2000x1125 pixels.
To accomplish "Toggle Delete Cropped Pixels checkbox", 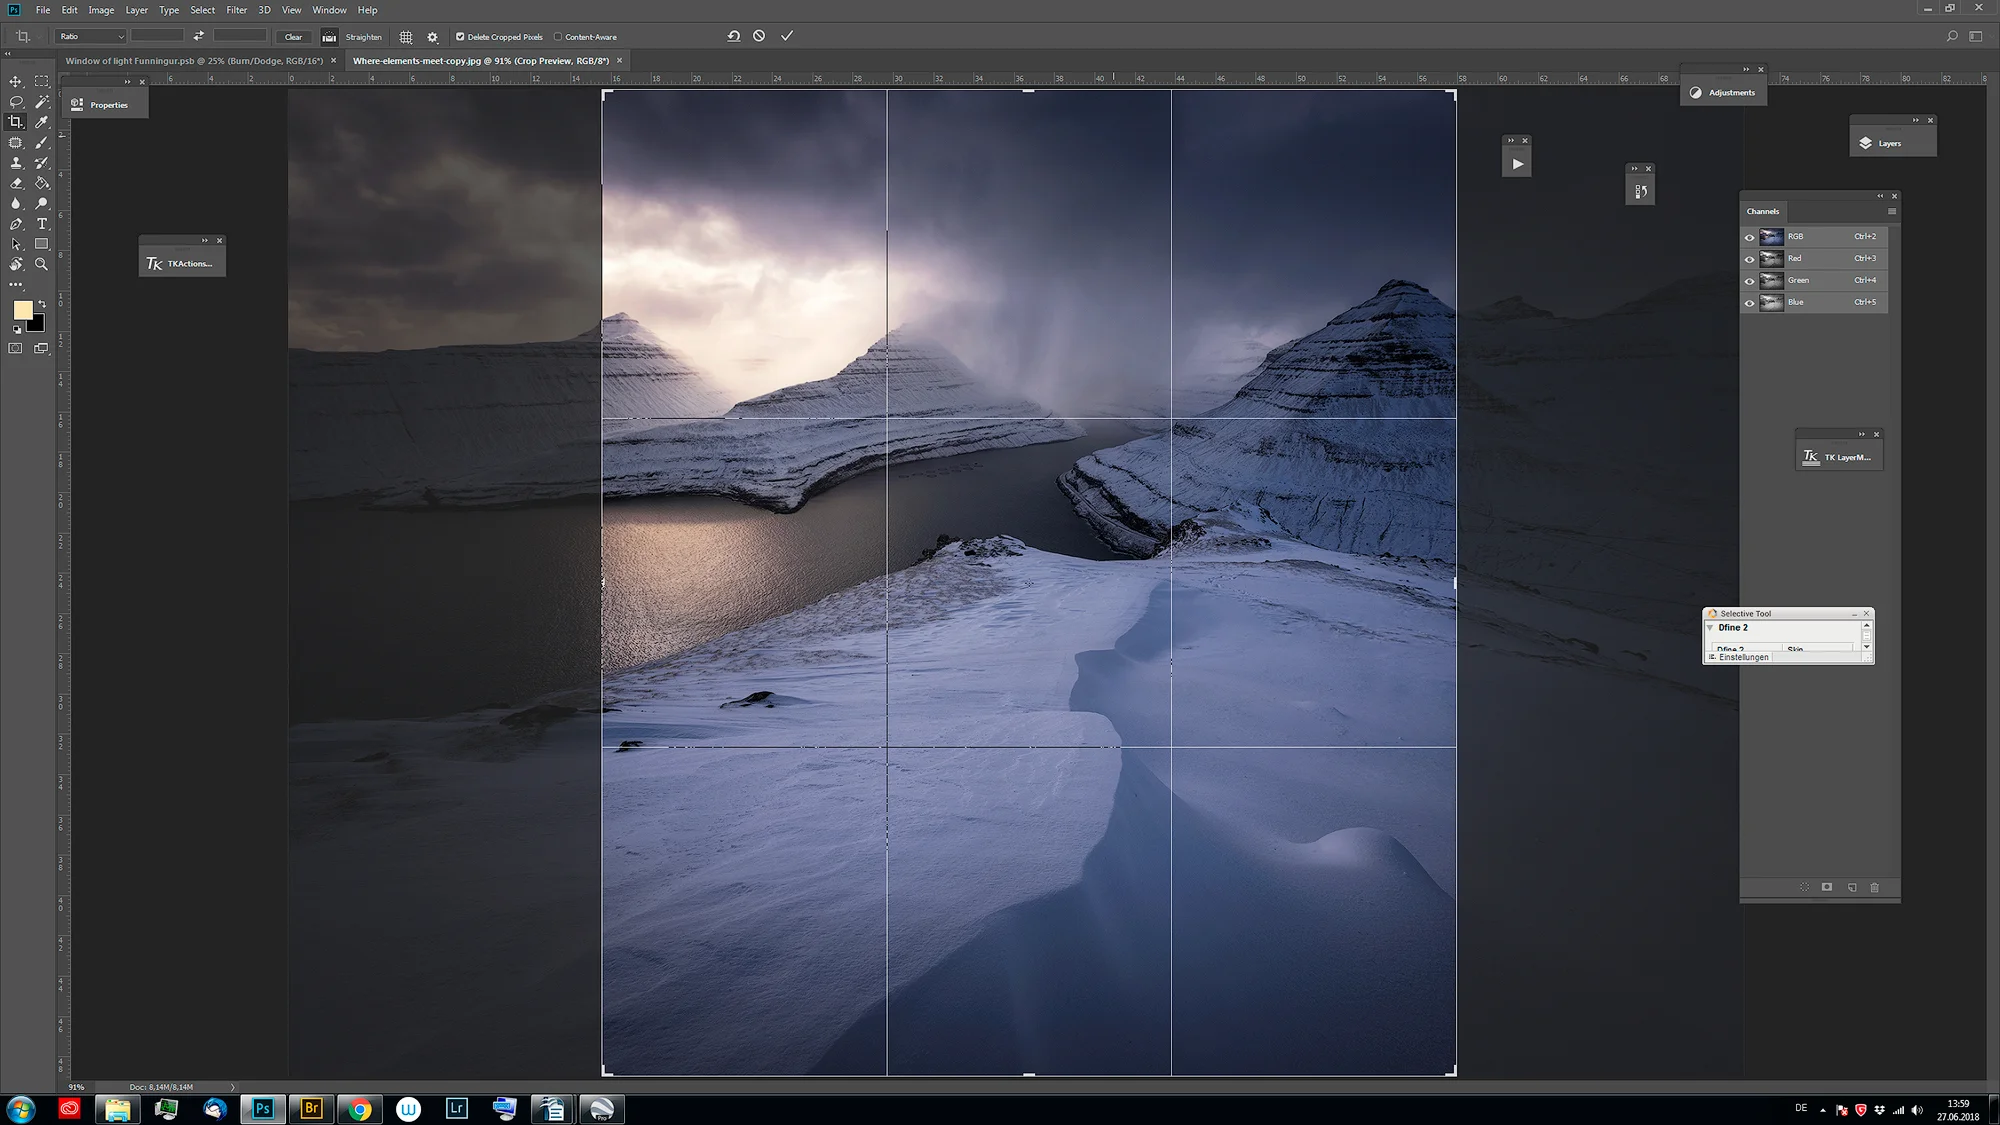I will click(x=460, y=37).
